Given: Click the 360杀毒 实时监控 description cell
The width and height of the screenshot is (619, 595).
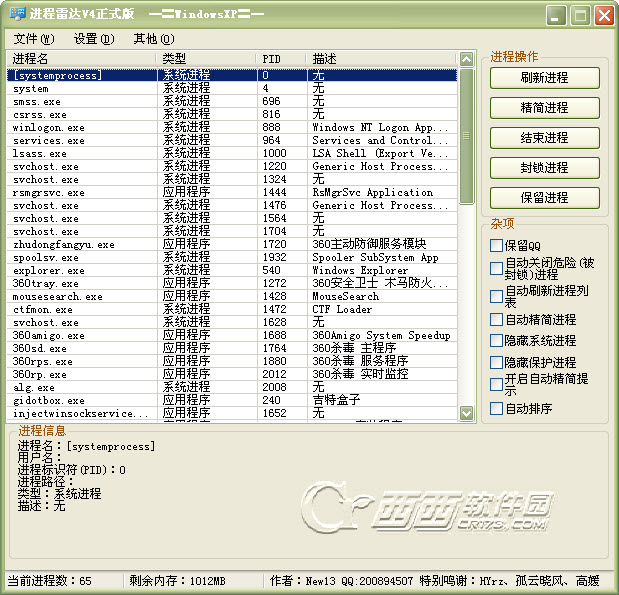Looking at the screenshot, I should (x=360, y=374).
